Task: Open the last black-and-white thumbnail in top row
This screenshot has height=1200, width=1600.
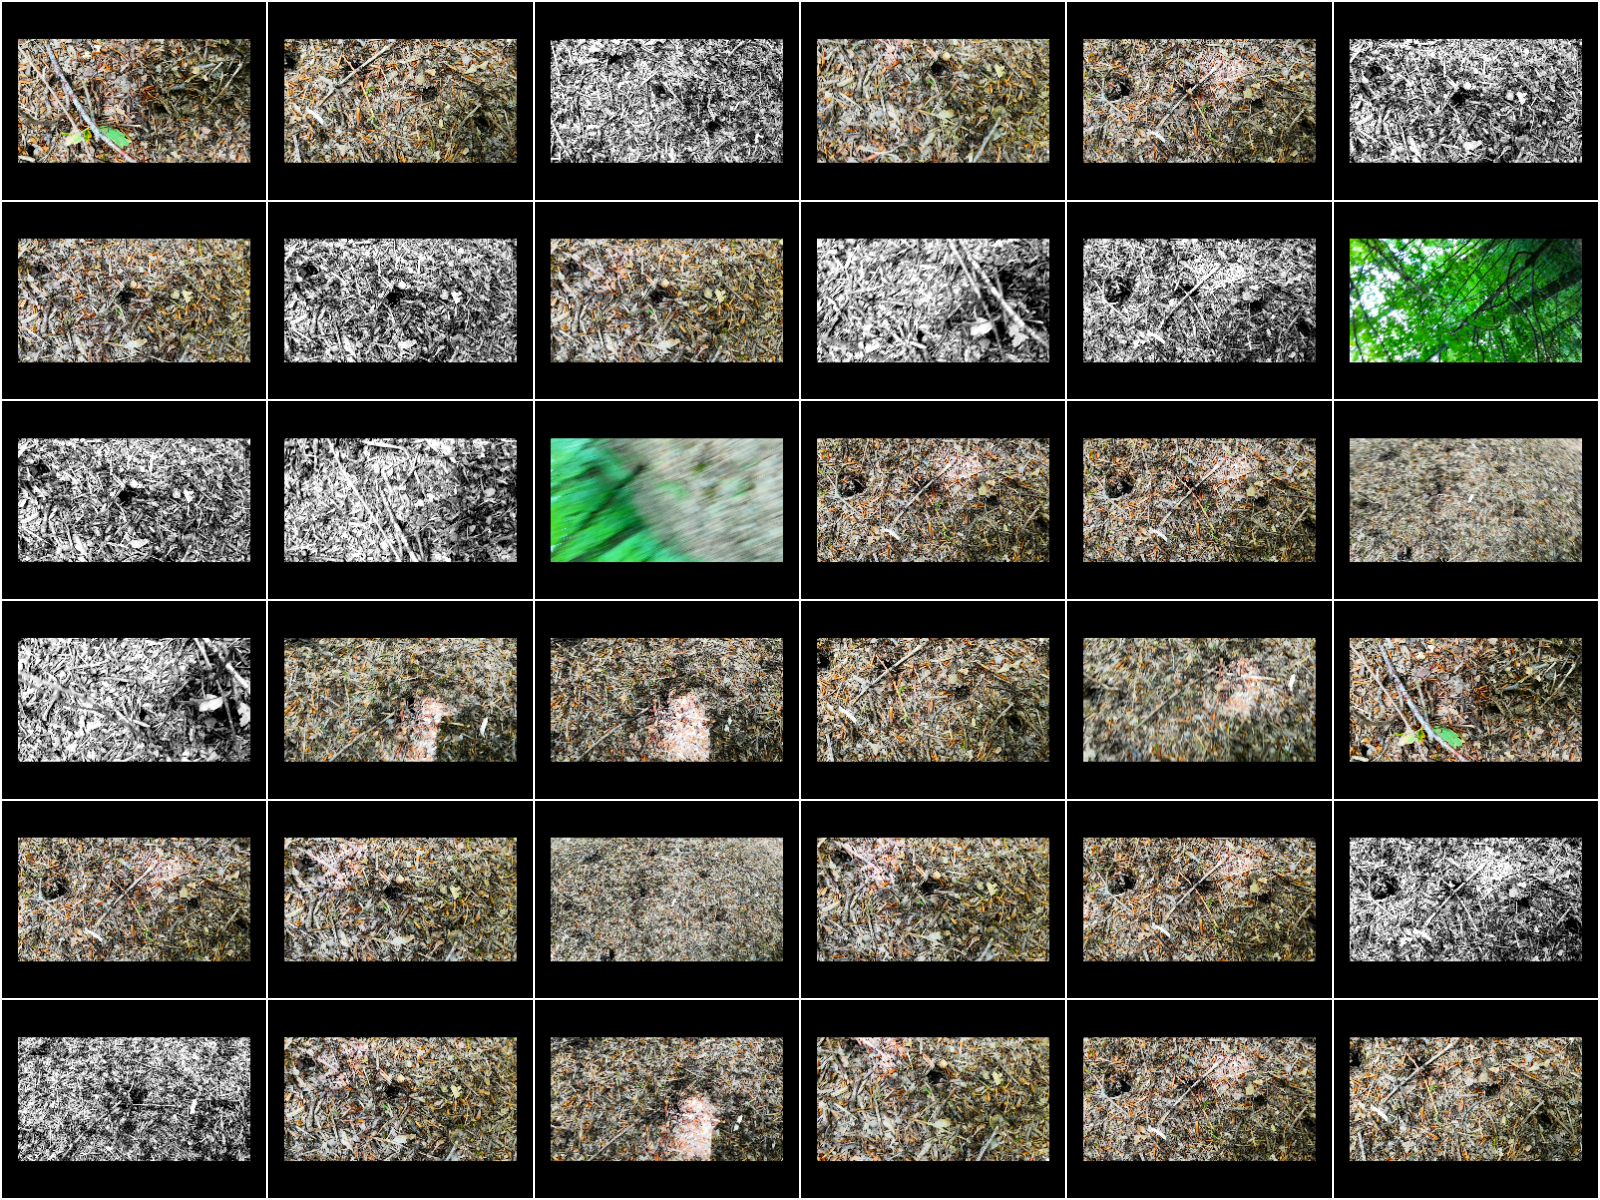Action: click(x=1465, y=101)
